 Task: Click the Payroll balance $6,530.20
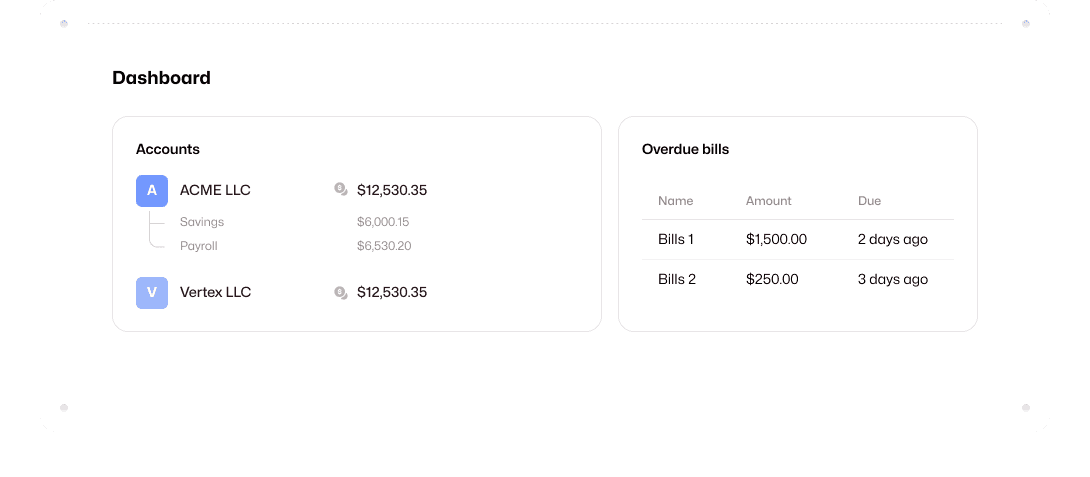pos(384,246)
